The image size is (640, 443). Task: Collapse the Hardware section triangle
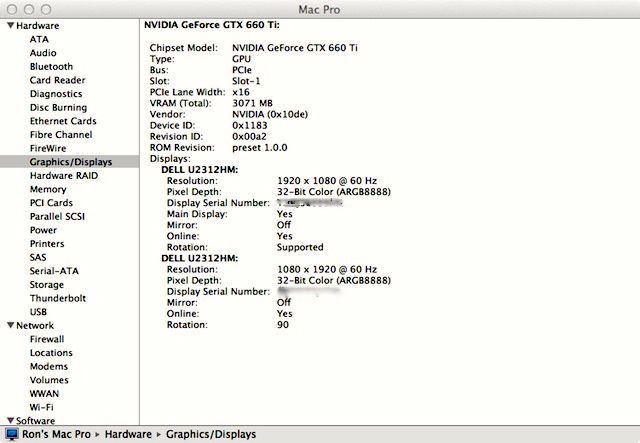pos(11,25)
